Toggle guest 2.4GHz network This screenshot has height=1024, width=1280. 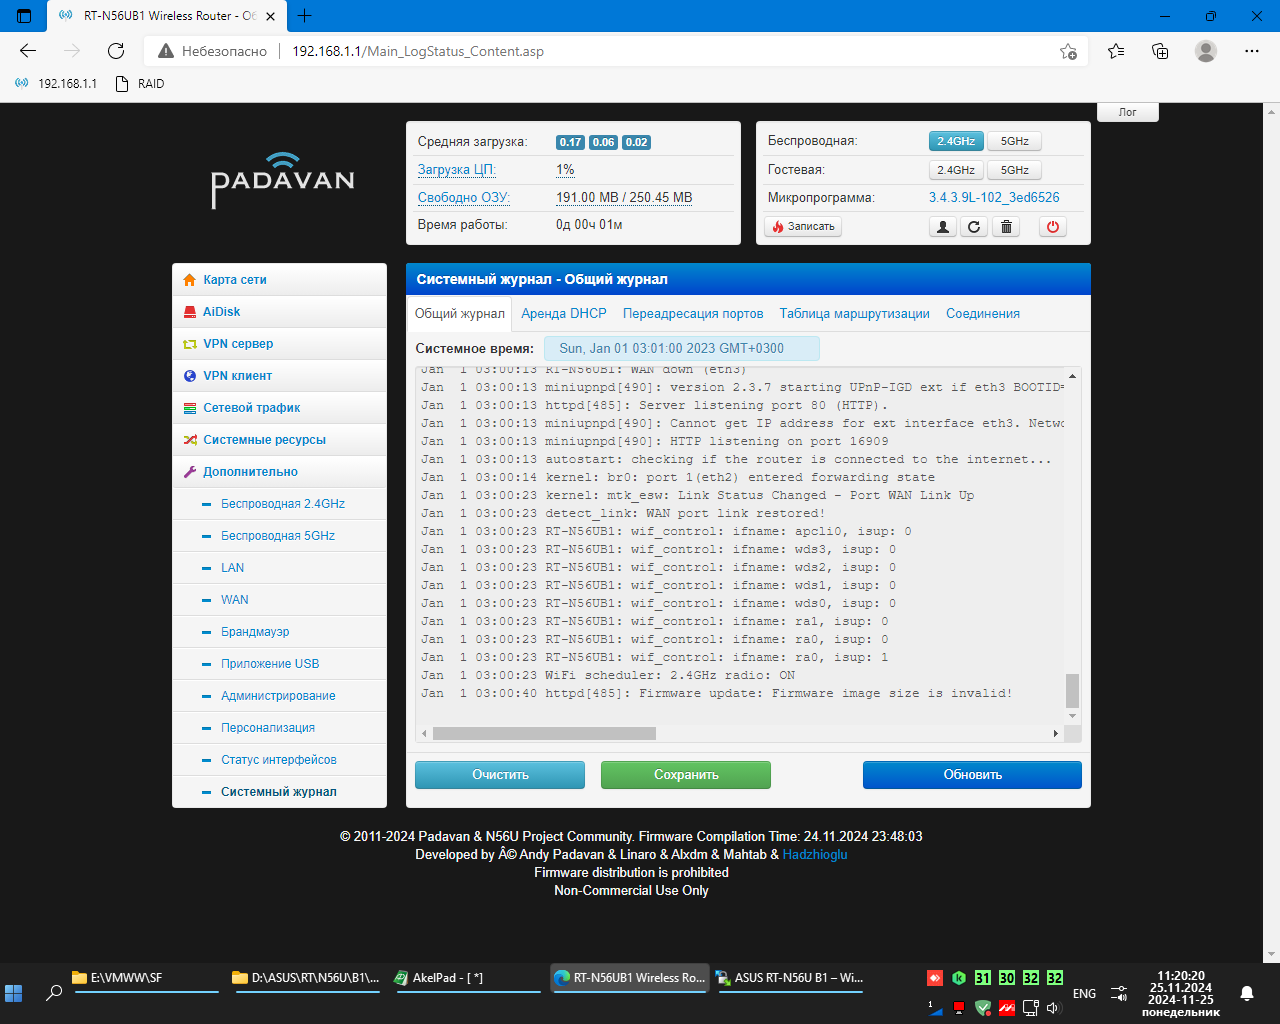click(955, 170)
